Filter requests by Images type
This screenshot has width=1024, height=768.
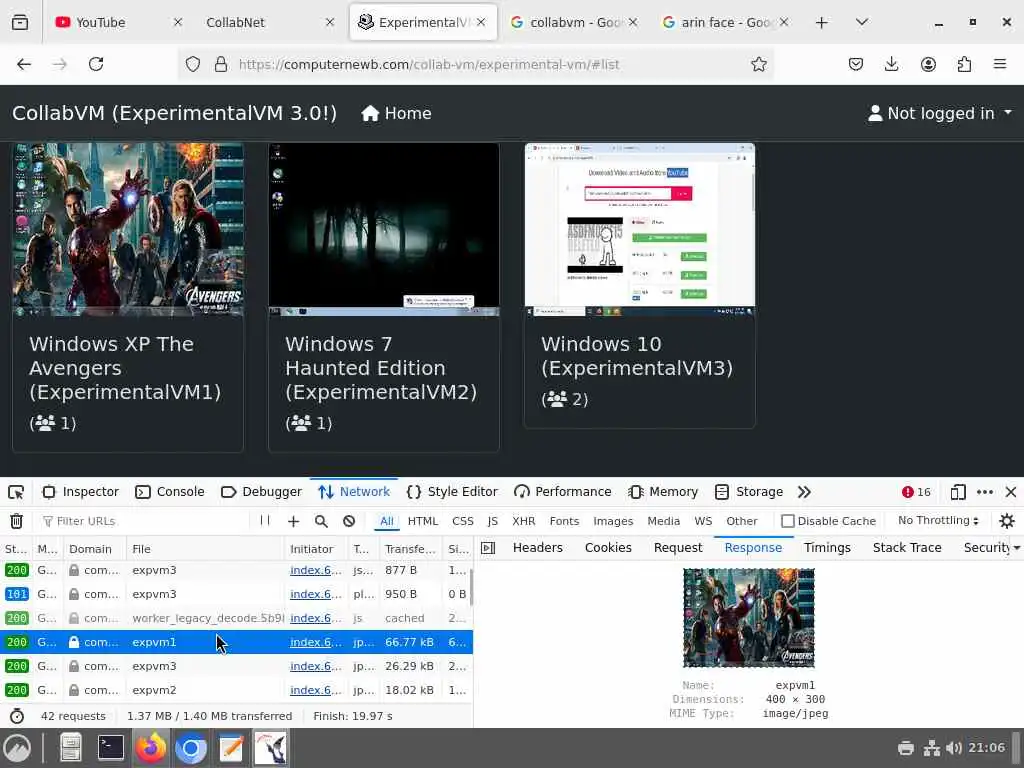point(613,521)
